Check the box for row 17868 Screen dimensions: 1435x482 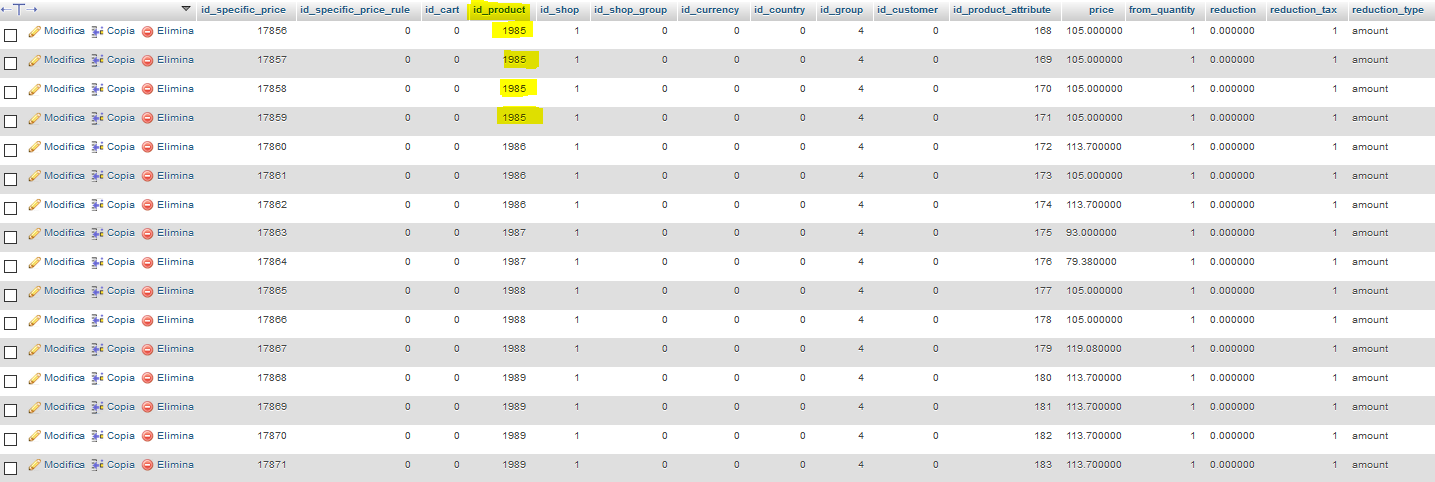[11, 383]
